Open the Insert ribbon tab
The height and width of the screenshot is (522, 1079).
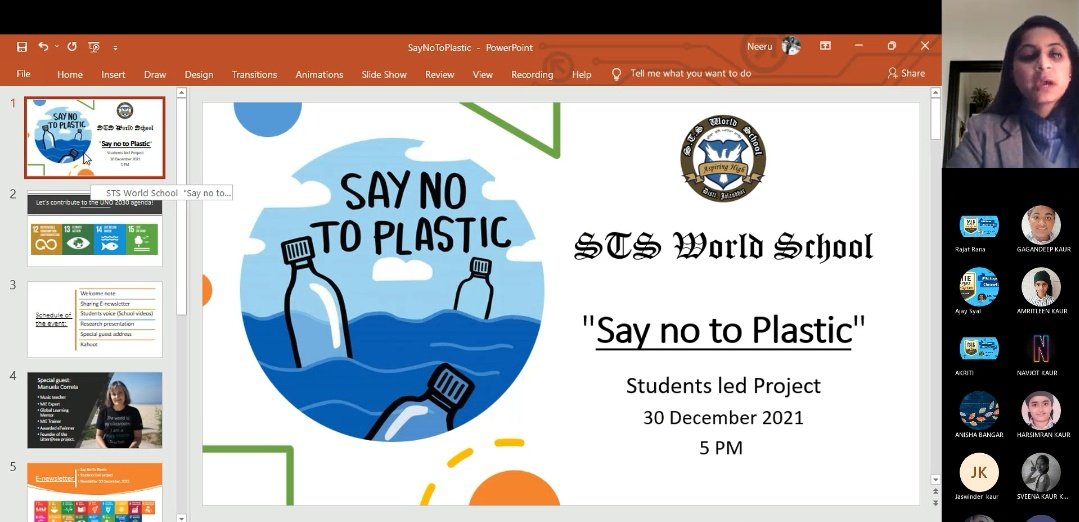point(114,74)
